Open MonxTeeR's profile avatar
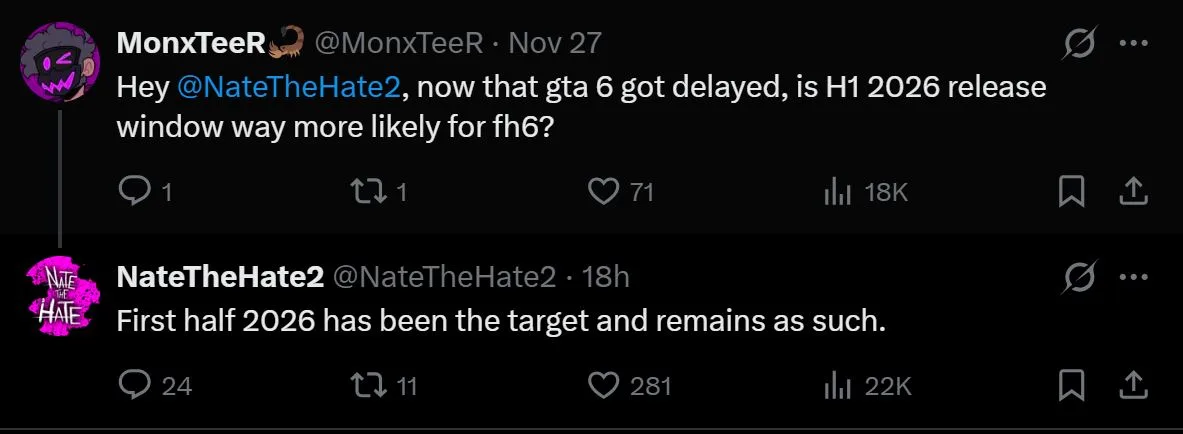The width and height of the screenshot is (1183, 434). tap(61, 62)
